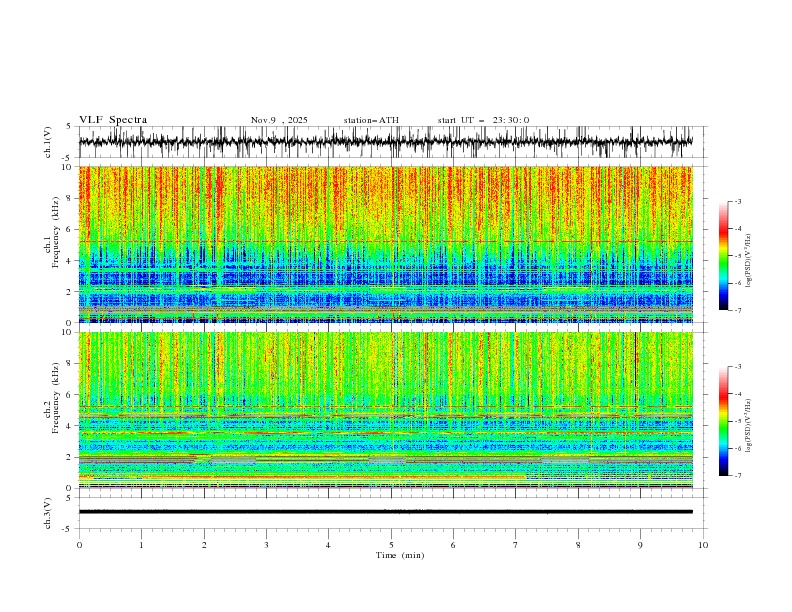Click the time axis tick label "10"
The image size is (792, 612).
click(703, 545)
